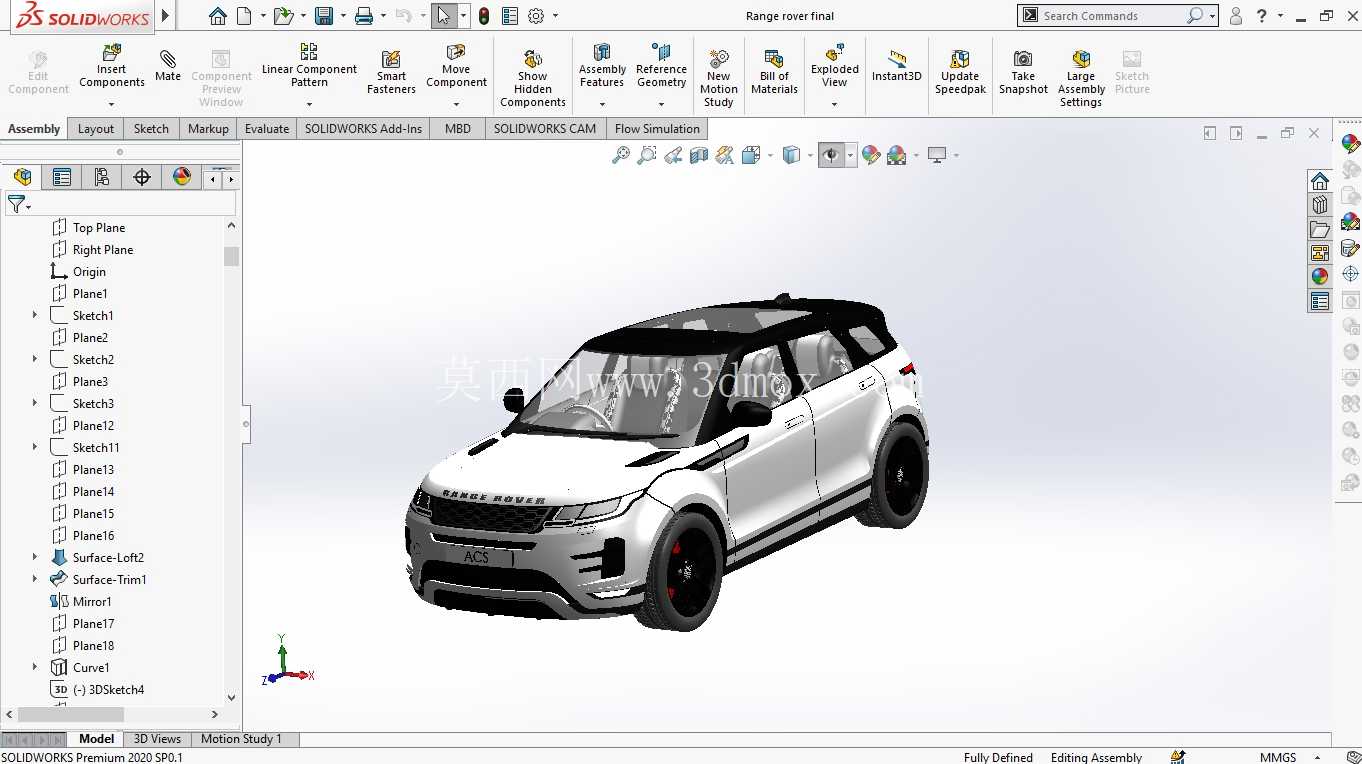Click the Save icon in title bar
This screenshot has width=1362, height=764.
click(323, 16)
